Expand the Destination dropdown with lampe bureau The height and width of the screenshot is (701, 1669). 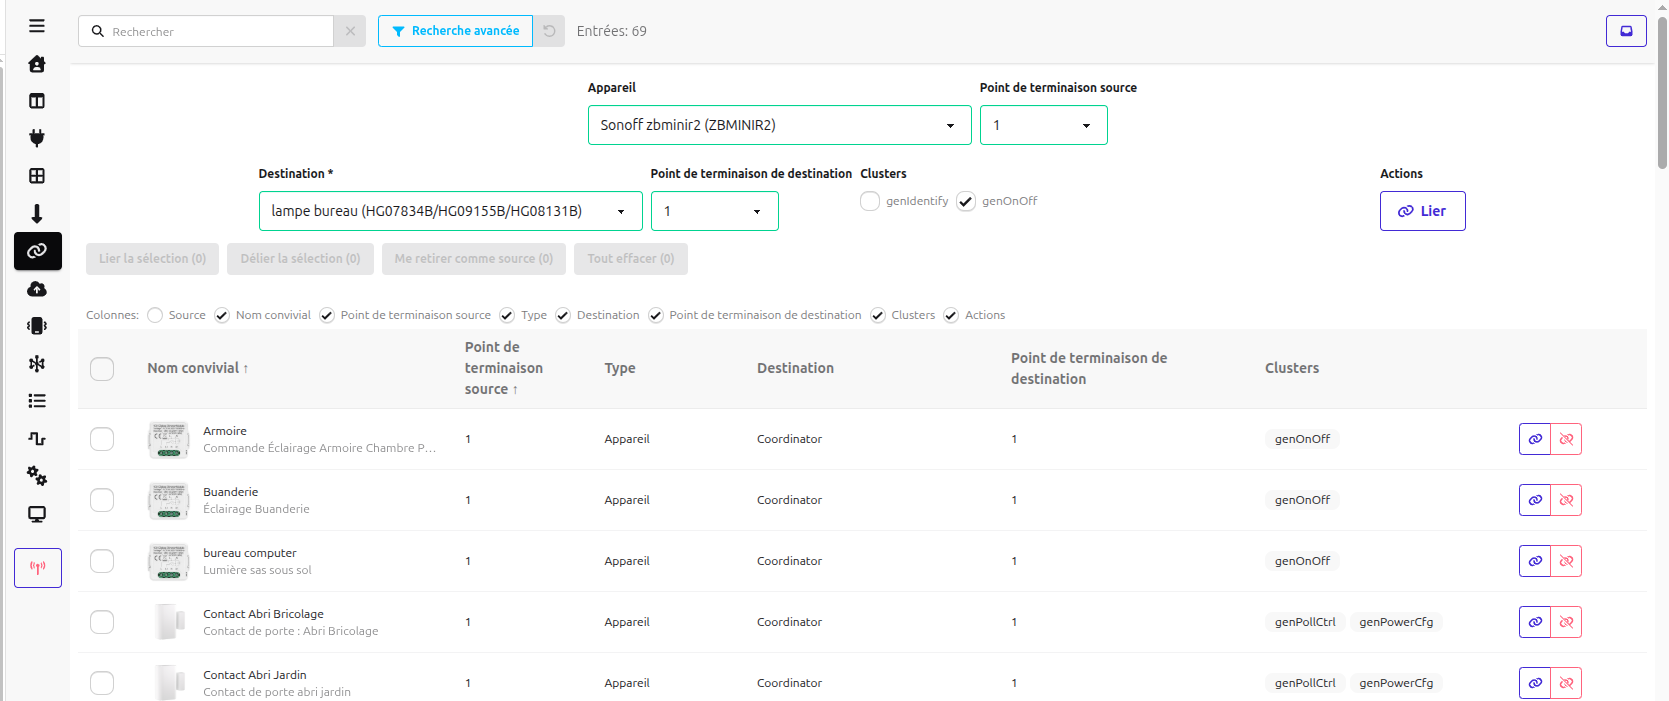[x=450, y=211]
